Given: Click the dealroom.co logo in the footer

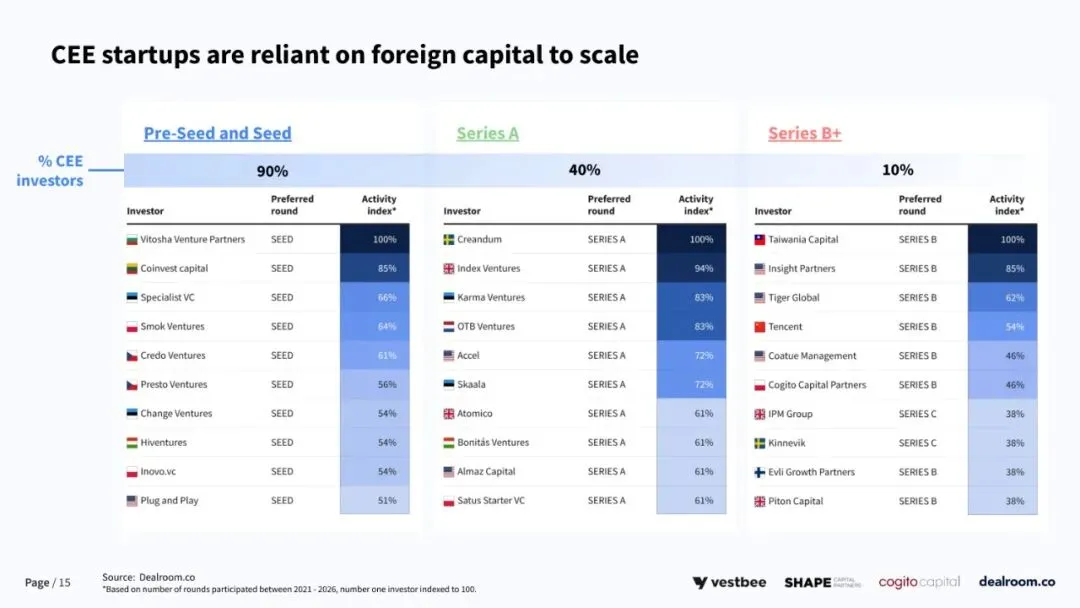Looking at the screenshot, I should (x=1017, y=582).
